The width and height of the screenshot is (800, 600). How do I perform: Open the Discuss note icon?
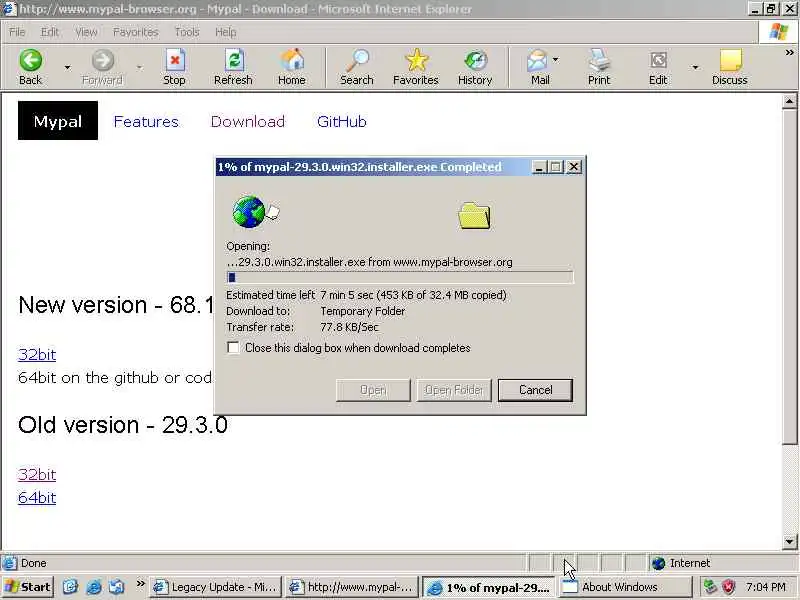(731, 60)
